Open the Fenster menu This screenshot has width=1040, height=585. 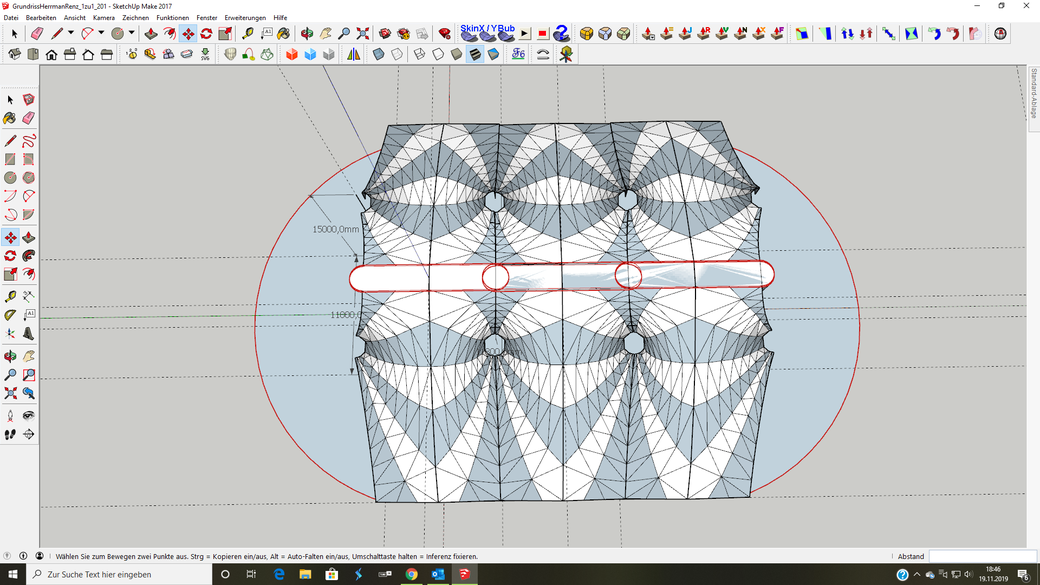click(206, 18)
